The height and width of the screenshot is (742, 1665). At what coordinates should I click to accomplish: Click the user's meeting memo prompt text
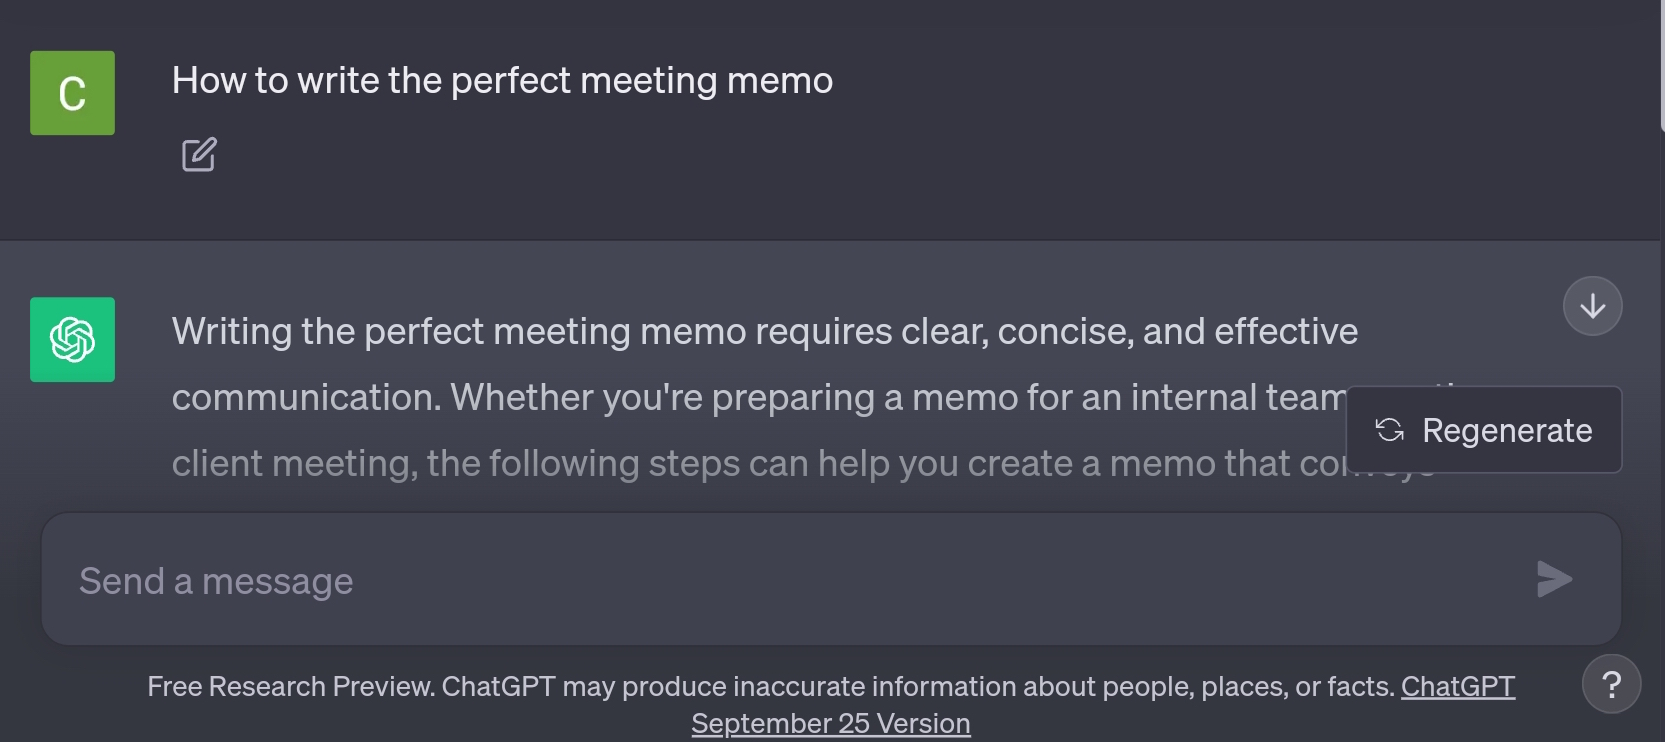pos(502,80)
